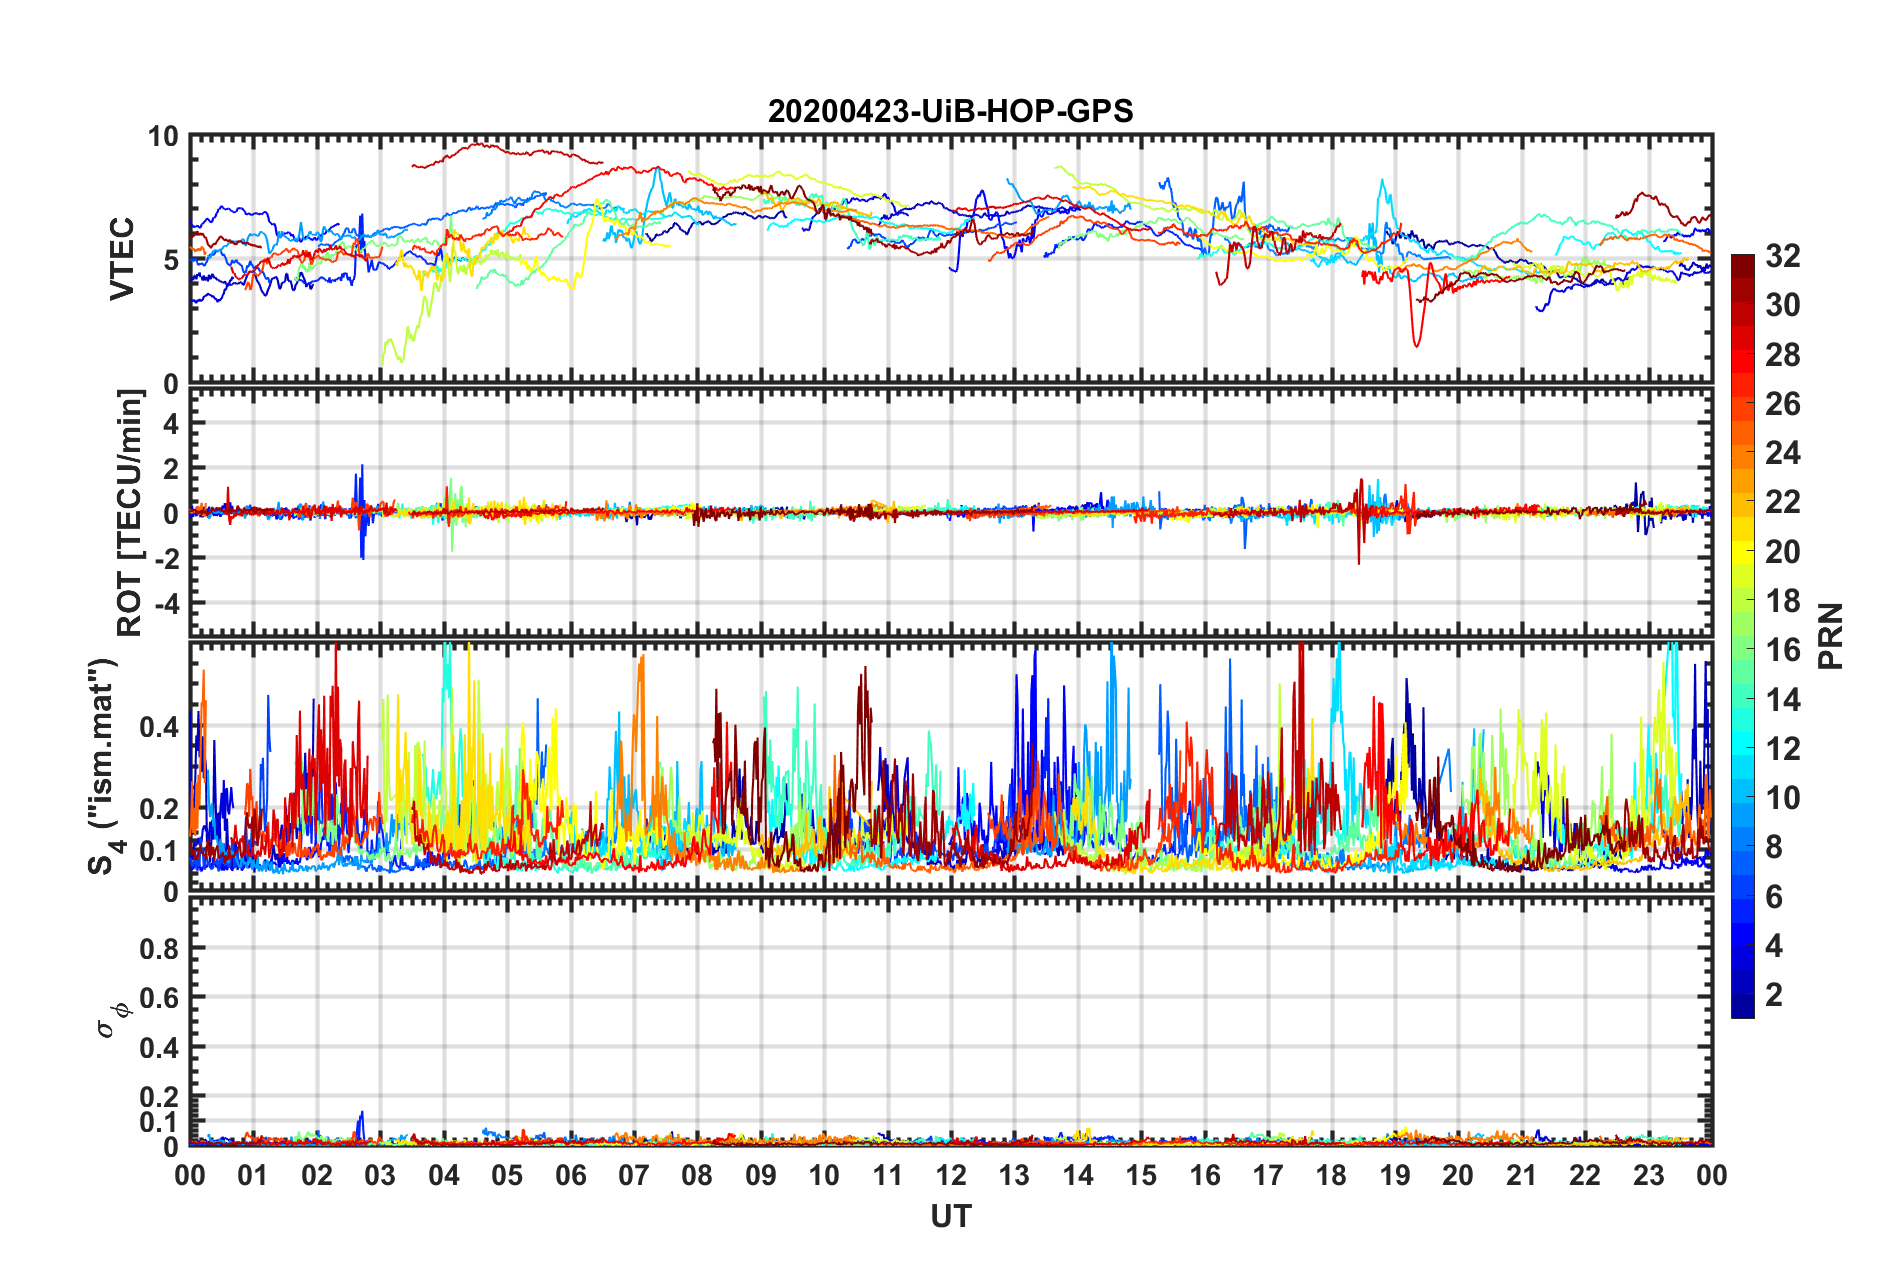Click the colorbar tick label 32
Screen dimensions: 1902x1272
(x=1782, y=256)
